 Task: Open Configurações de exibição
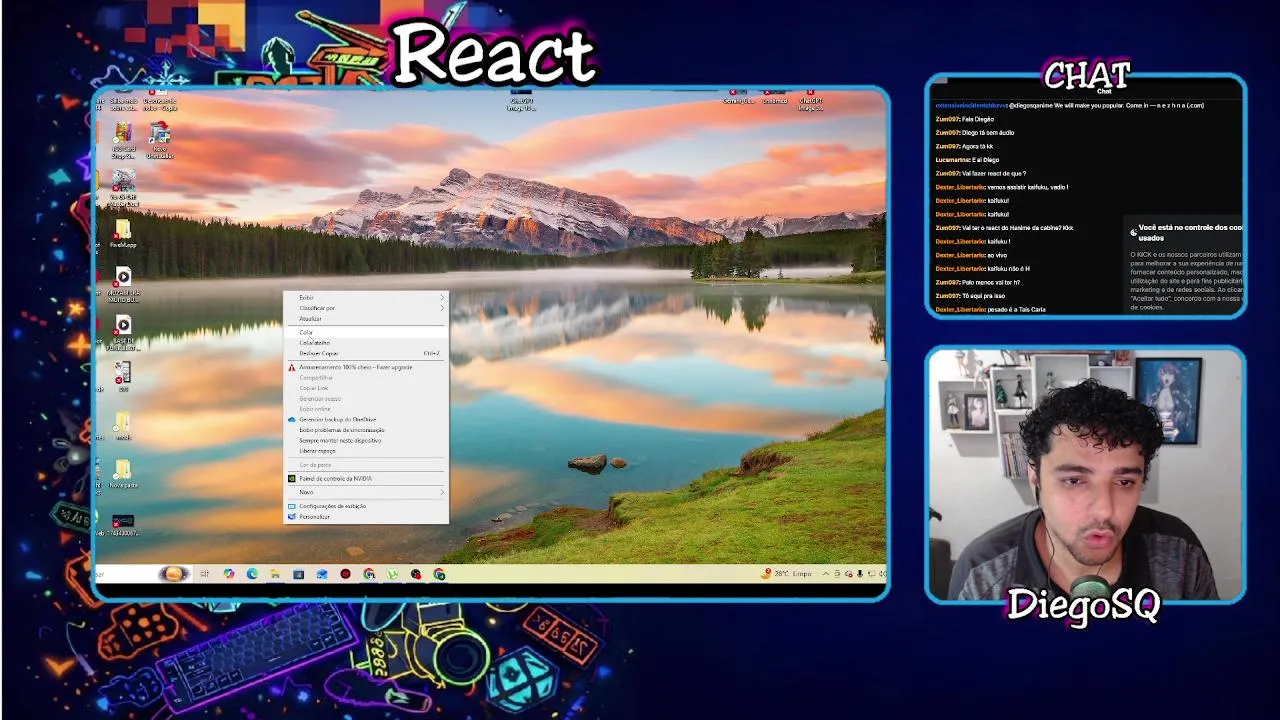point(366,506)
